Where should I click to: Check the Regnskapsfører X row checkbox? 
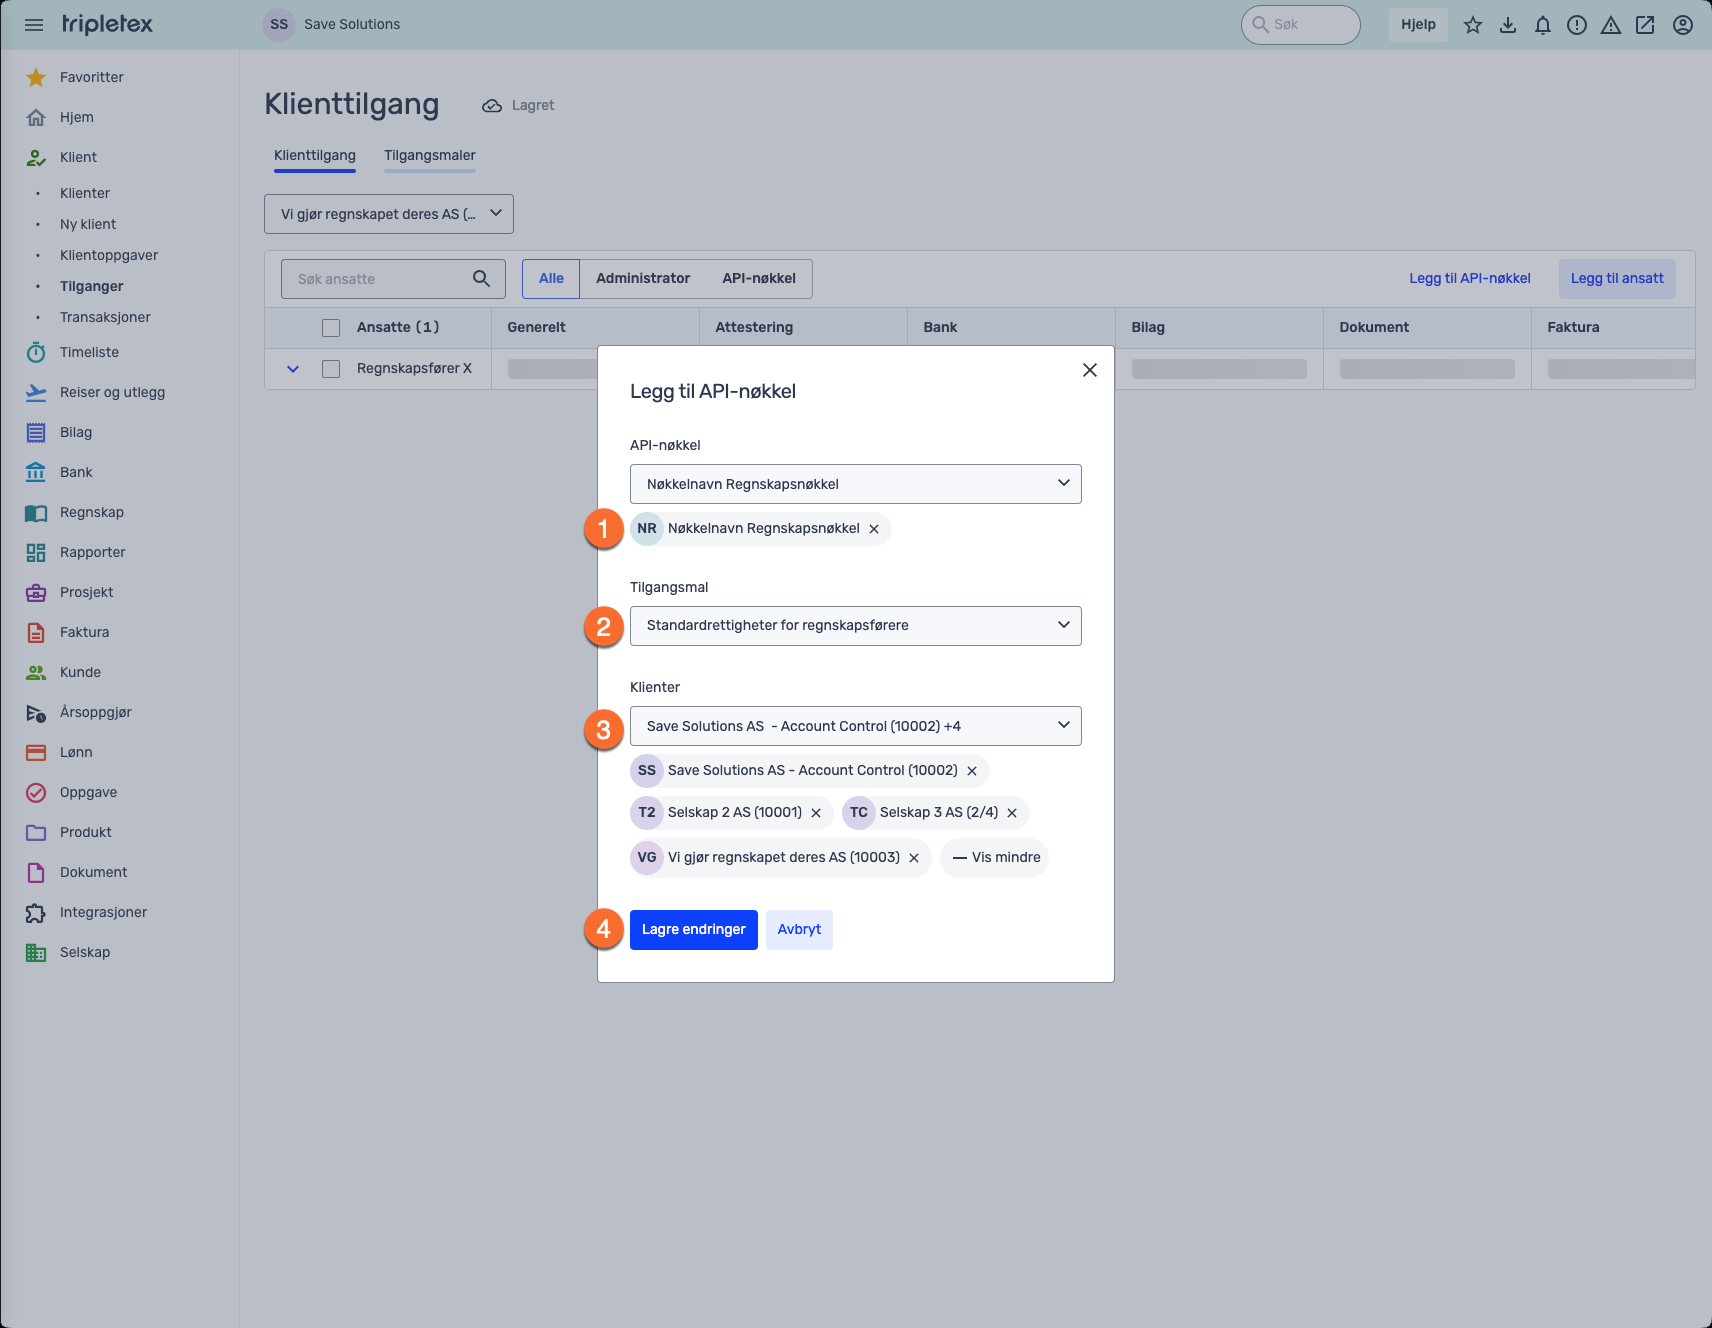point(331,369)
